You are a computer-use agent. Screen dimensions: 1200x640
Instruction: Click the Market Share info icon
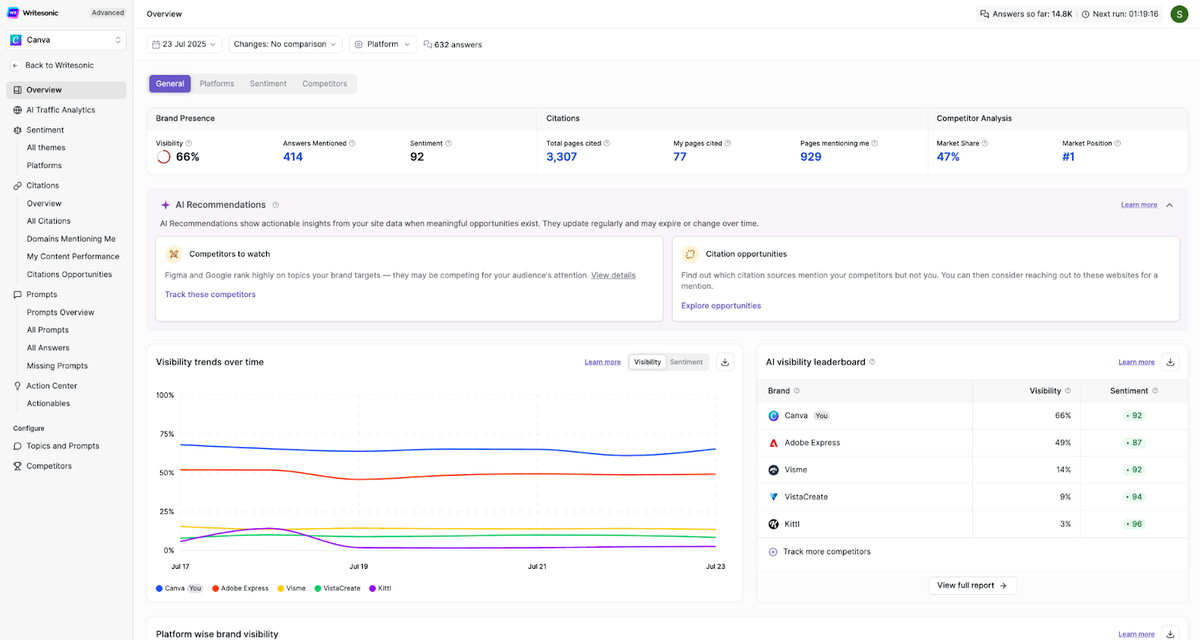(986, 143)
